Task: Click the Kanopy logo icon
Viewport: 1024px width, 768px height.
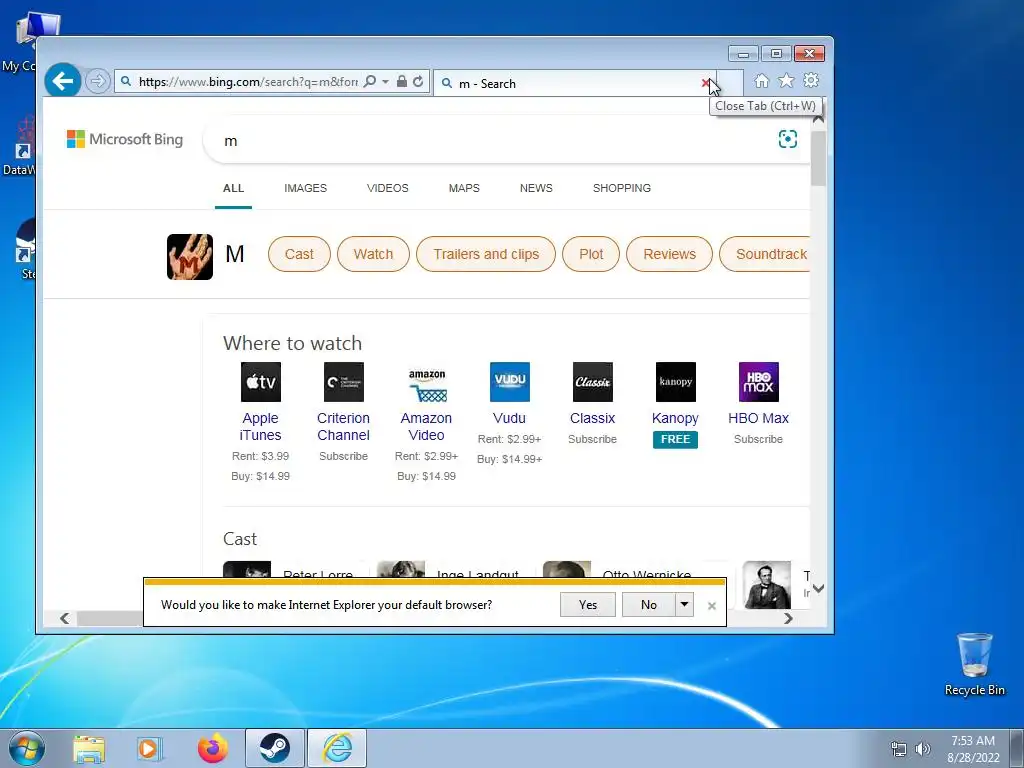Action: point(675,382)
